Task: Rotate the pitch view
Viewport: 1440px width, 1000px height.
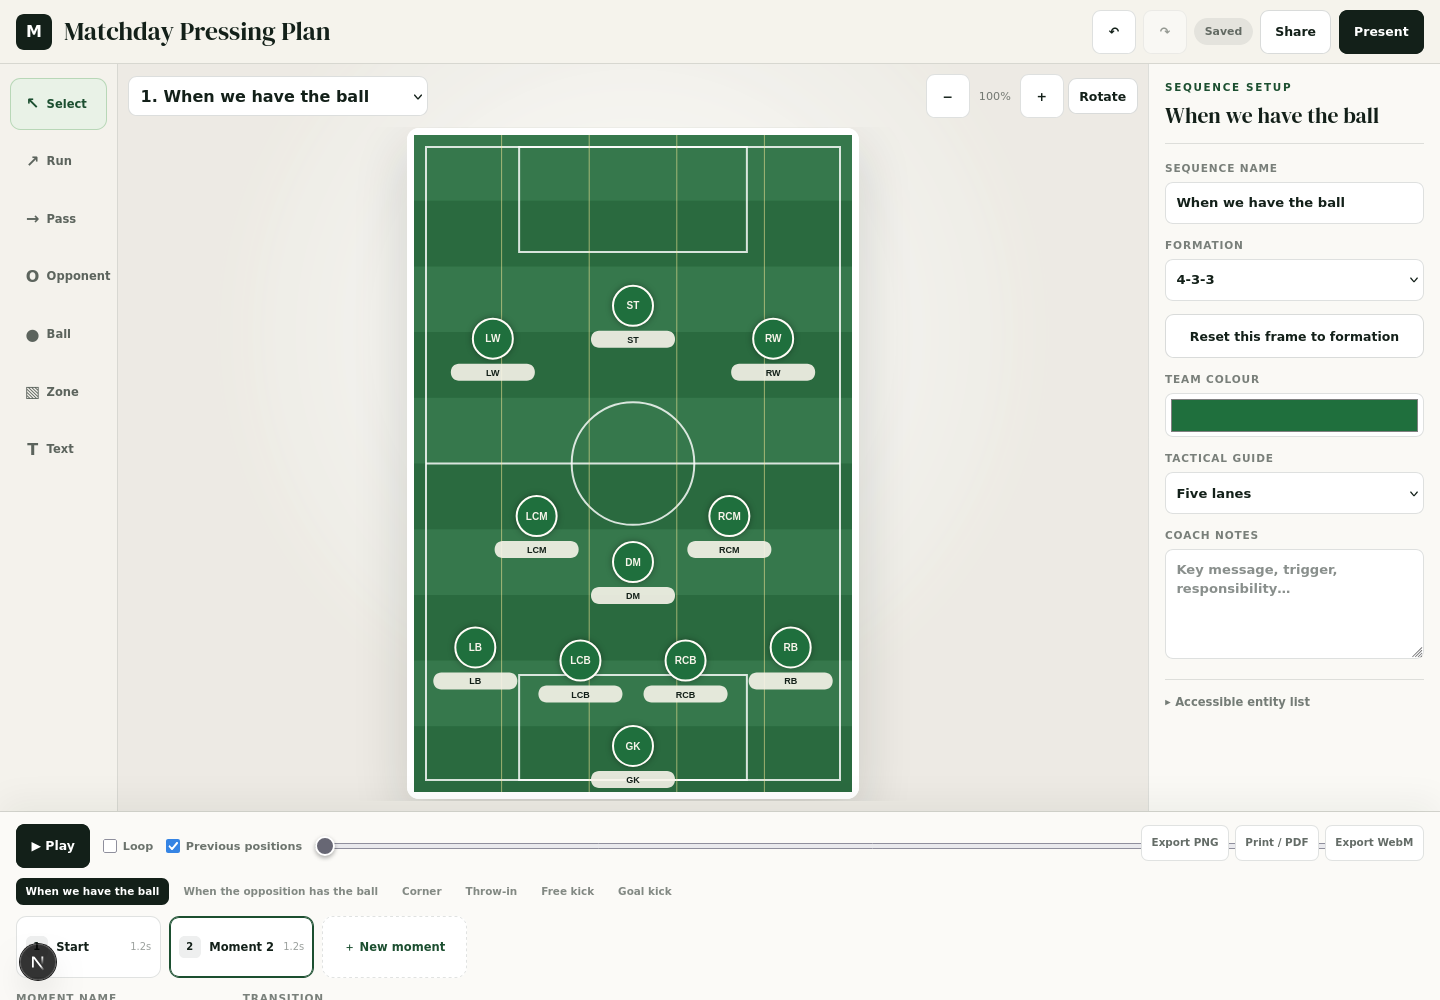Action: [x=1103, y=97]
